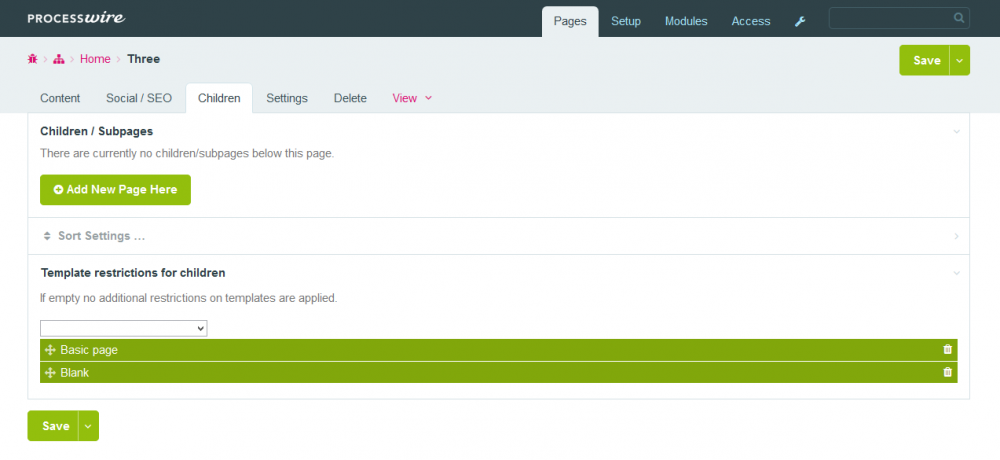
Task: Delete the Basic page template restriction
Action: click(x=947, y=350)
